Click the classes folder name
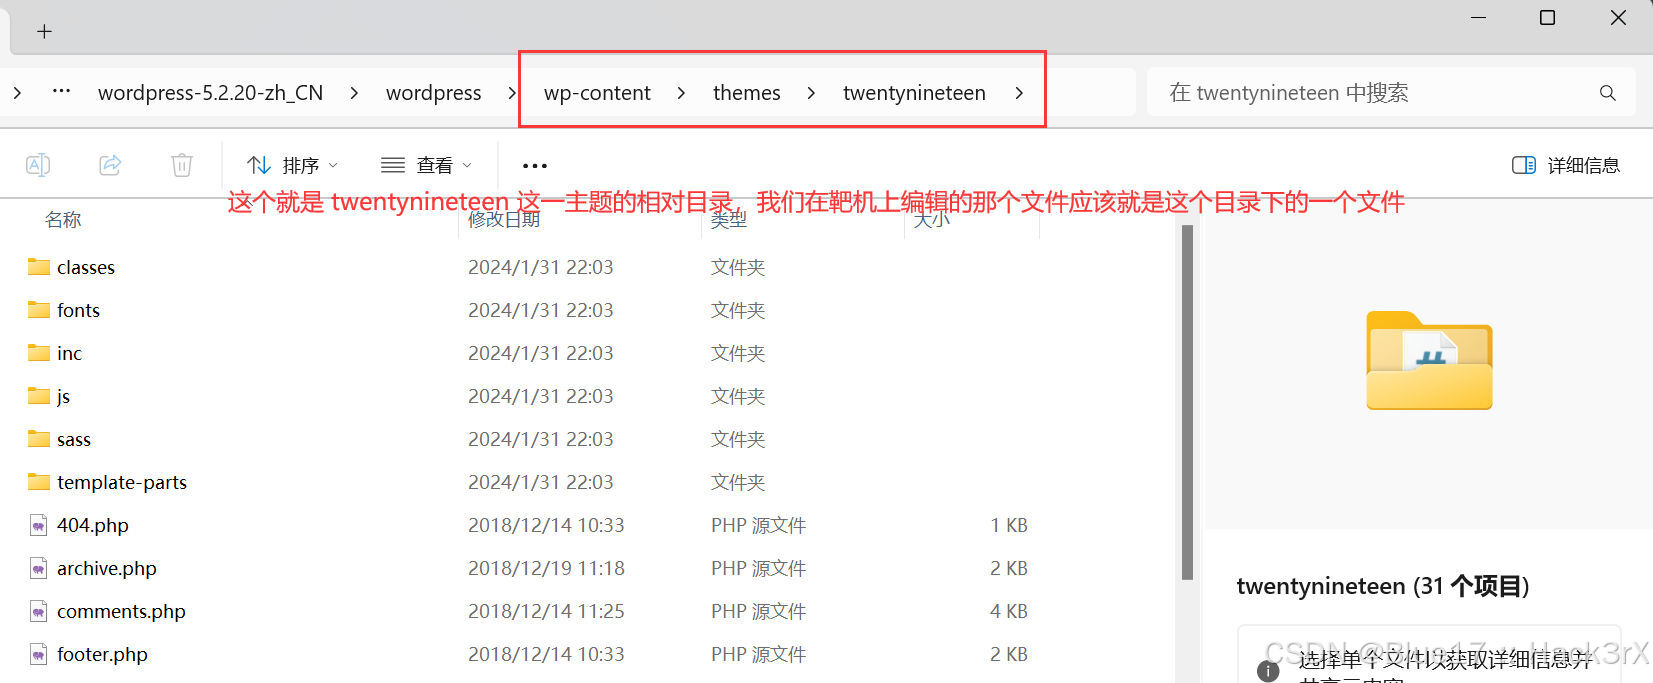The height and width of the screenshot is (683, 1653). 86,267
